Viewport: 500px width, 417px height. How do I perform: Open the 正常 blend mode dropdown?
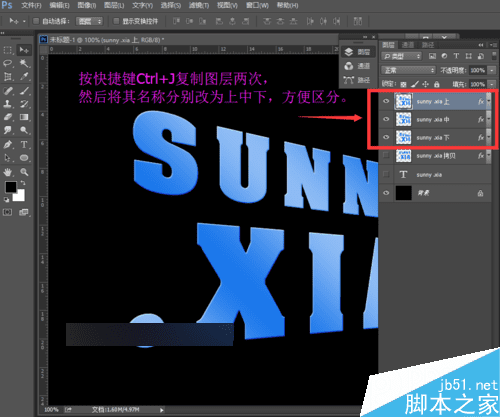[x=408, y=70]
